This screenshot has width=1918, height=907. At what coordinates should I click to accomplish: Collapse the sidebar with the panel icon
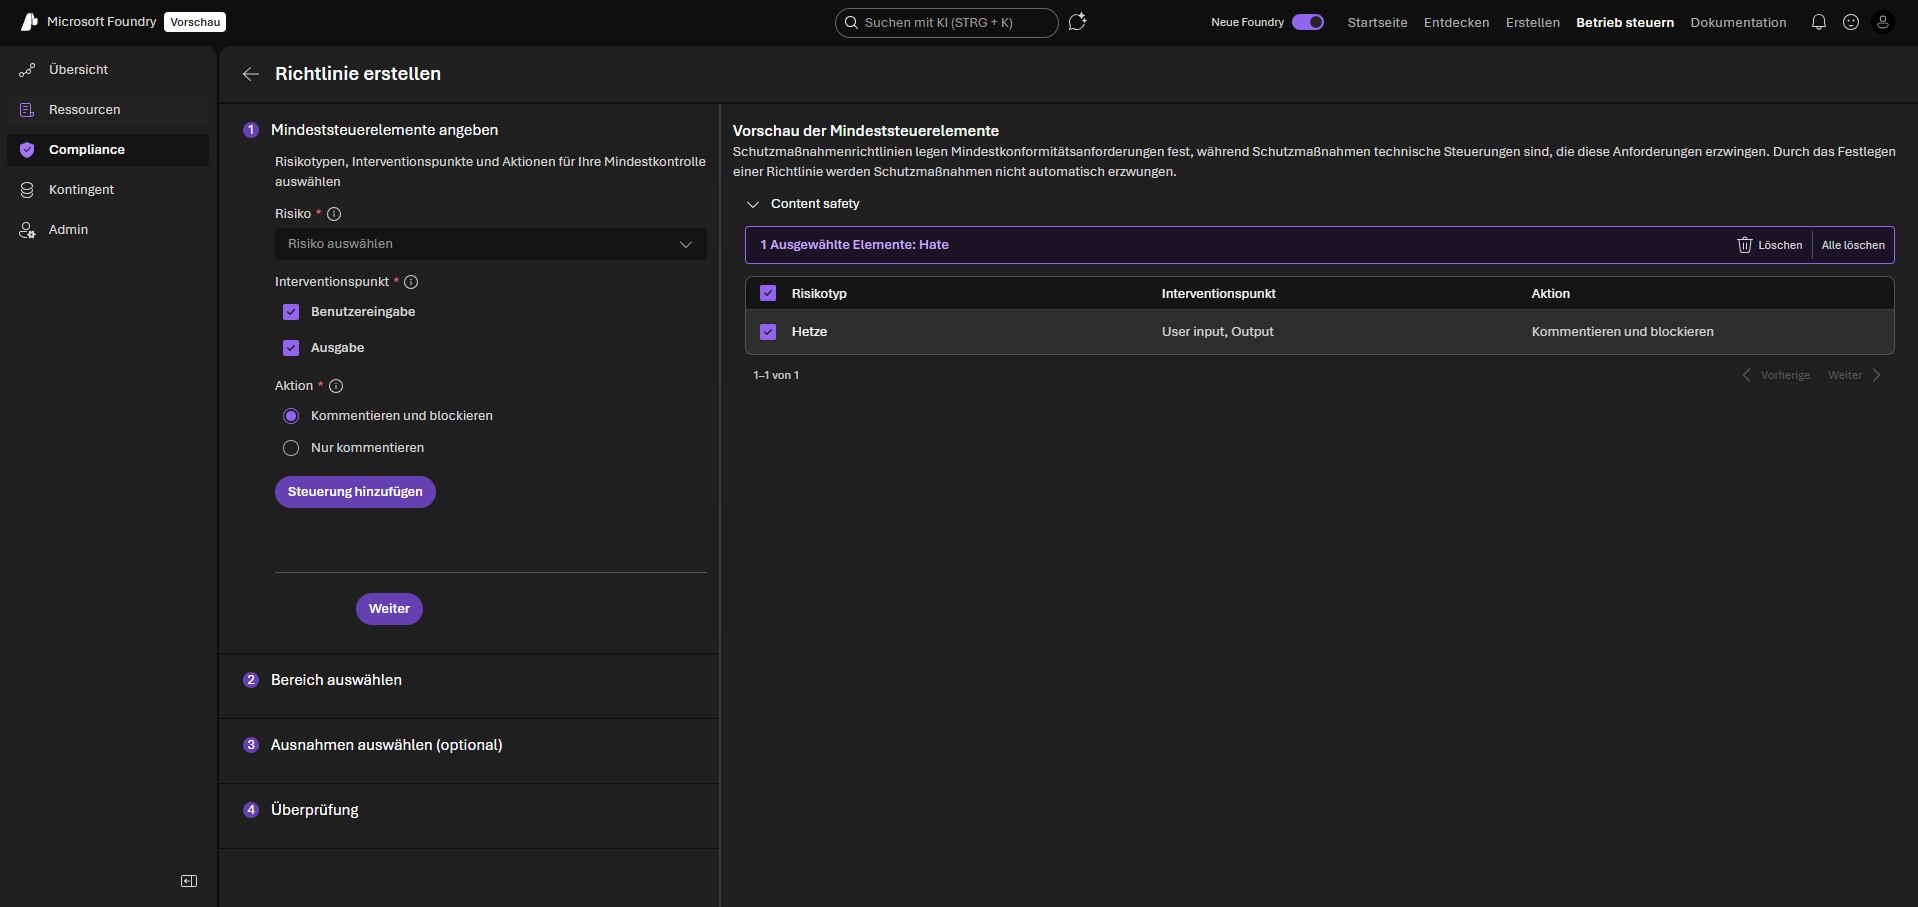(189, 881)
